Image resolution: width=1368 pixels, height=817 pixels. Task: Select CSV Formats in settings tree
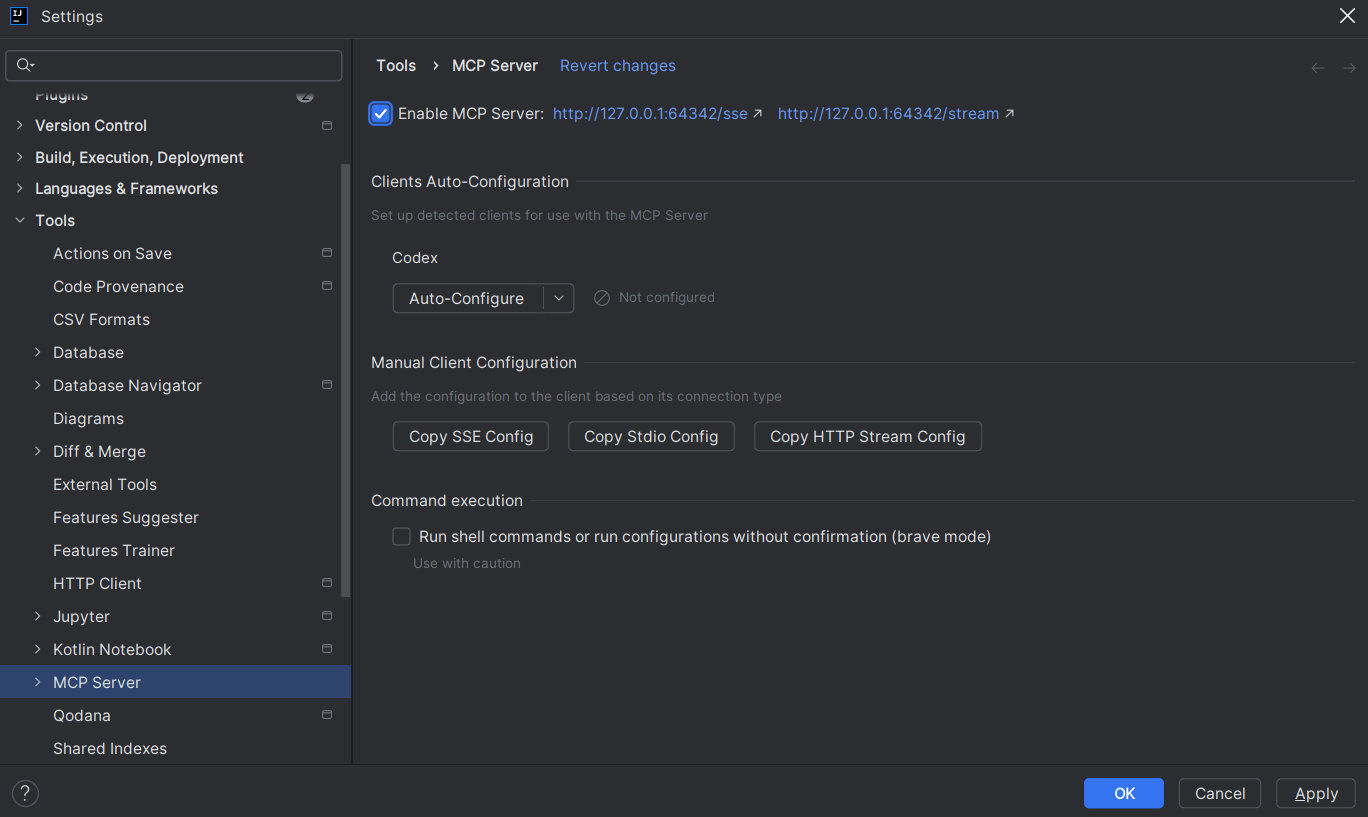pyautogui.click(x=101, y=320)
